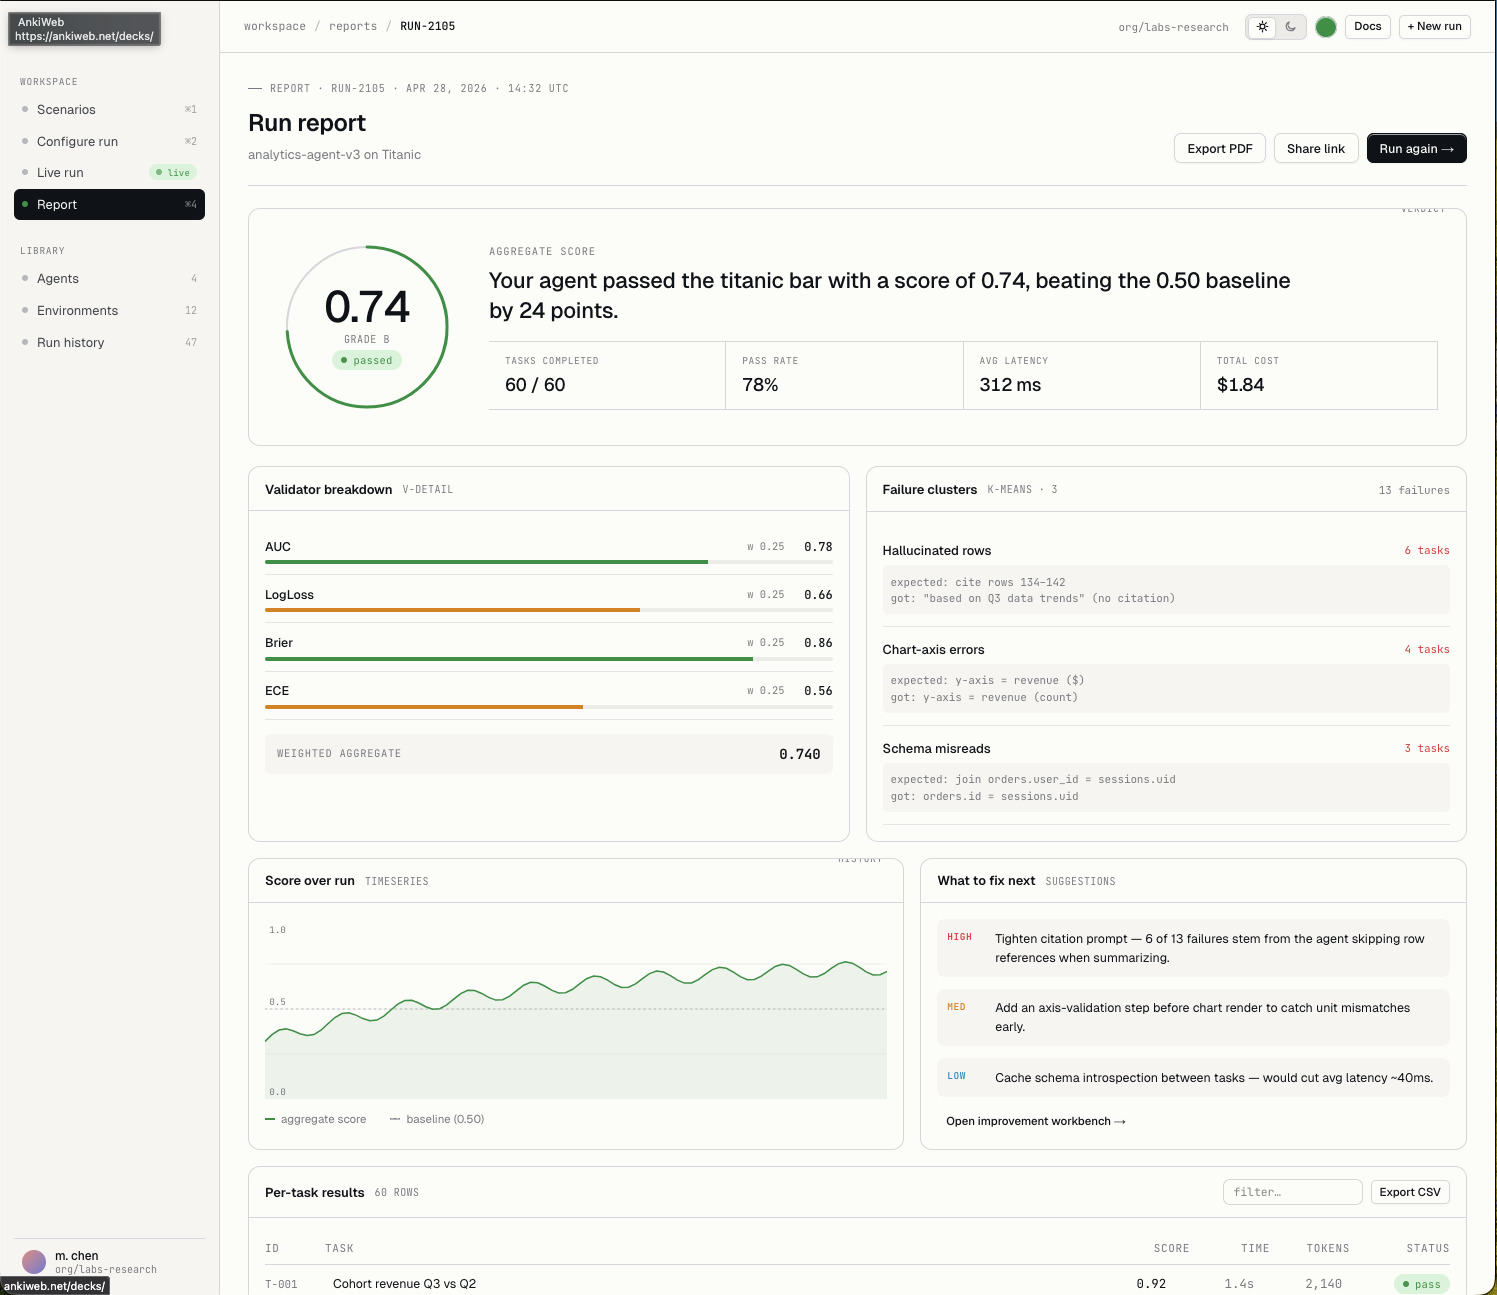
Task: Click the 13 failures label
Action: pyautogui.click(x=1414, y=490)
